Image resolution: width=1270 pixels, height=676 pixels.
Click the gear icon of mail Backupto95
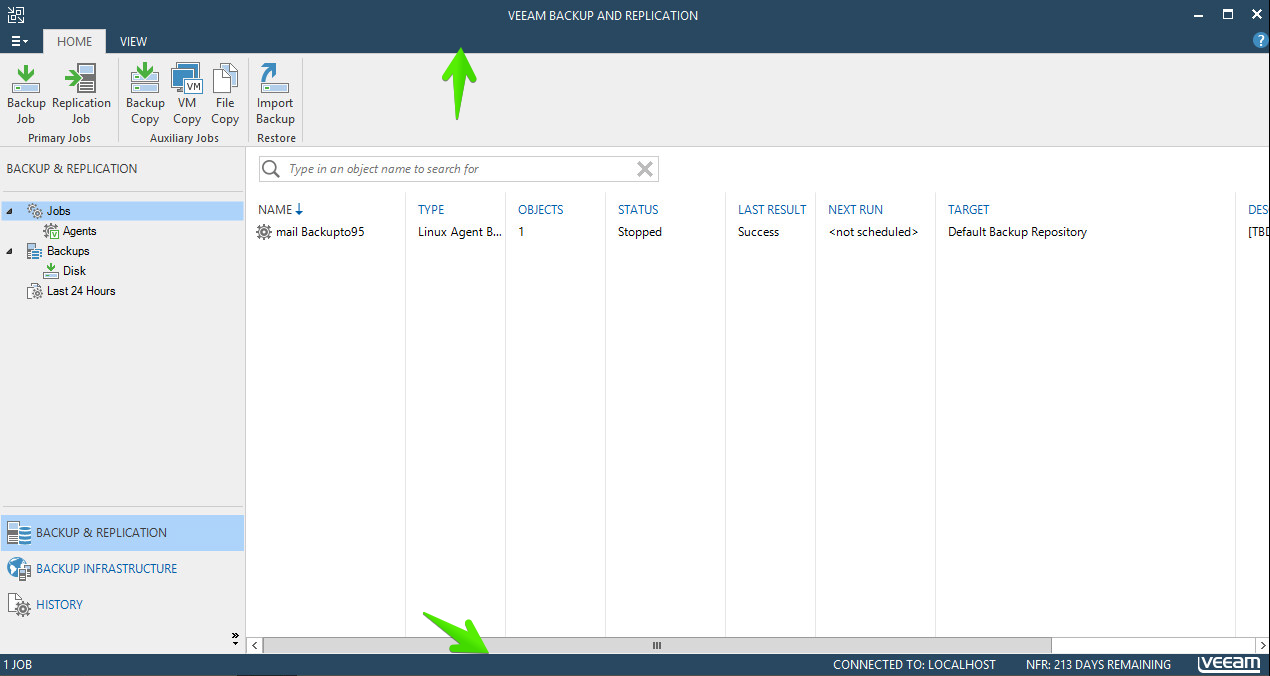pyautogui.click(x=264, y=232)
